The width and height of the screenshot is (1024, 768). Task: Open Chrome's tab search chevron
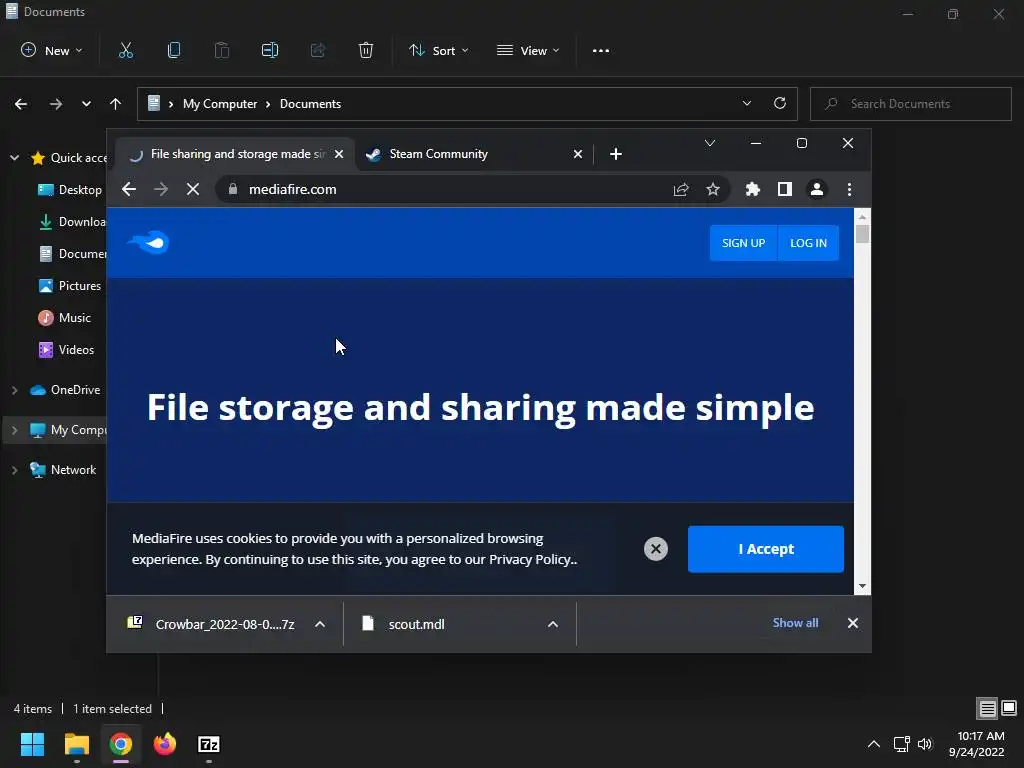(710, 143)
